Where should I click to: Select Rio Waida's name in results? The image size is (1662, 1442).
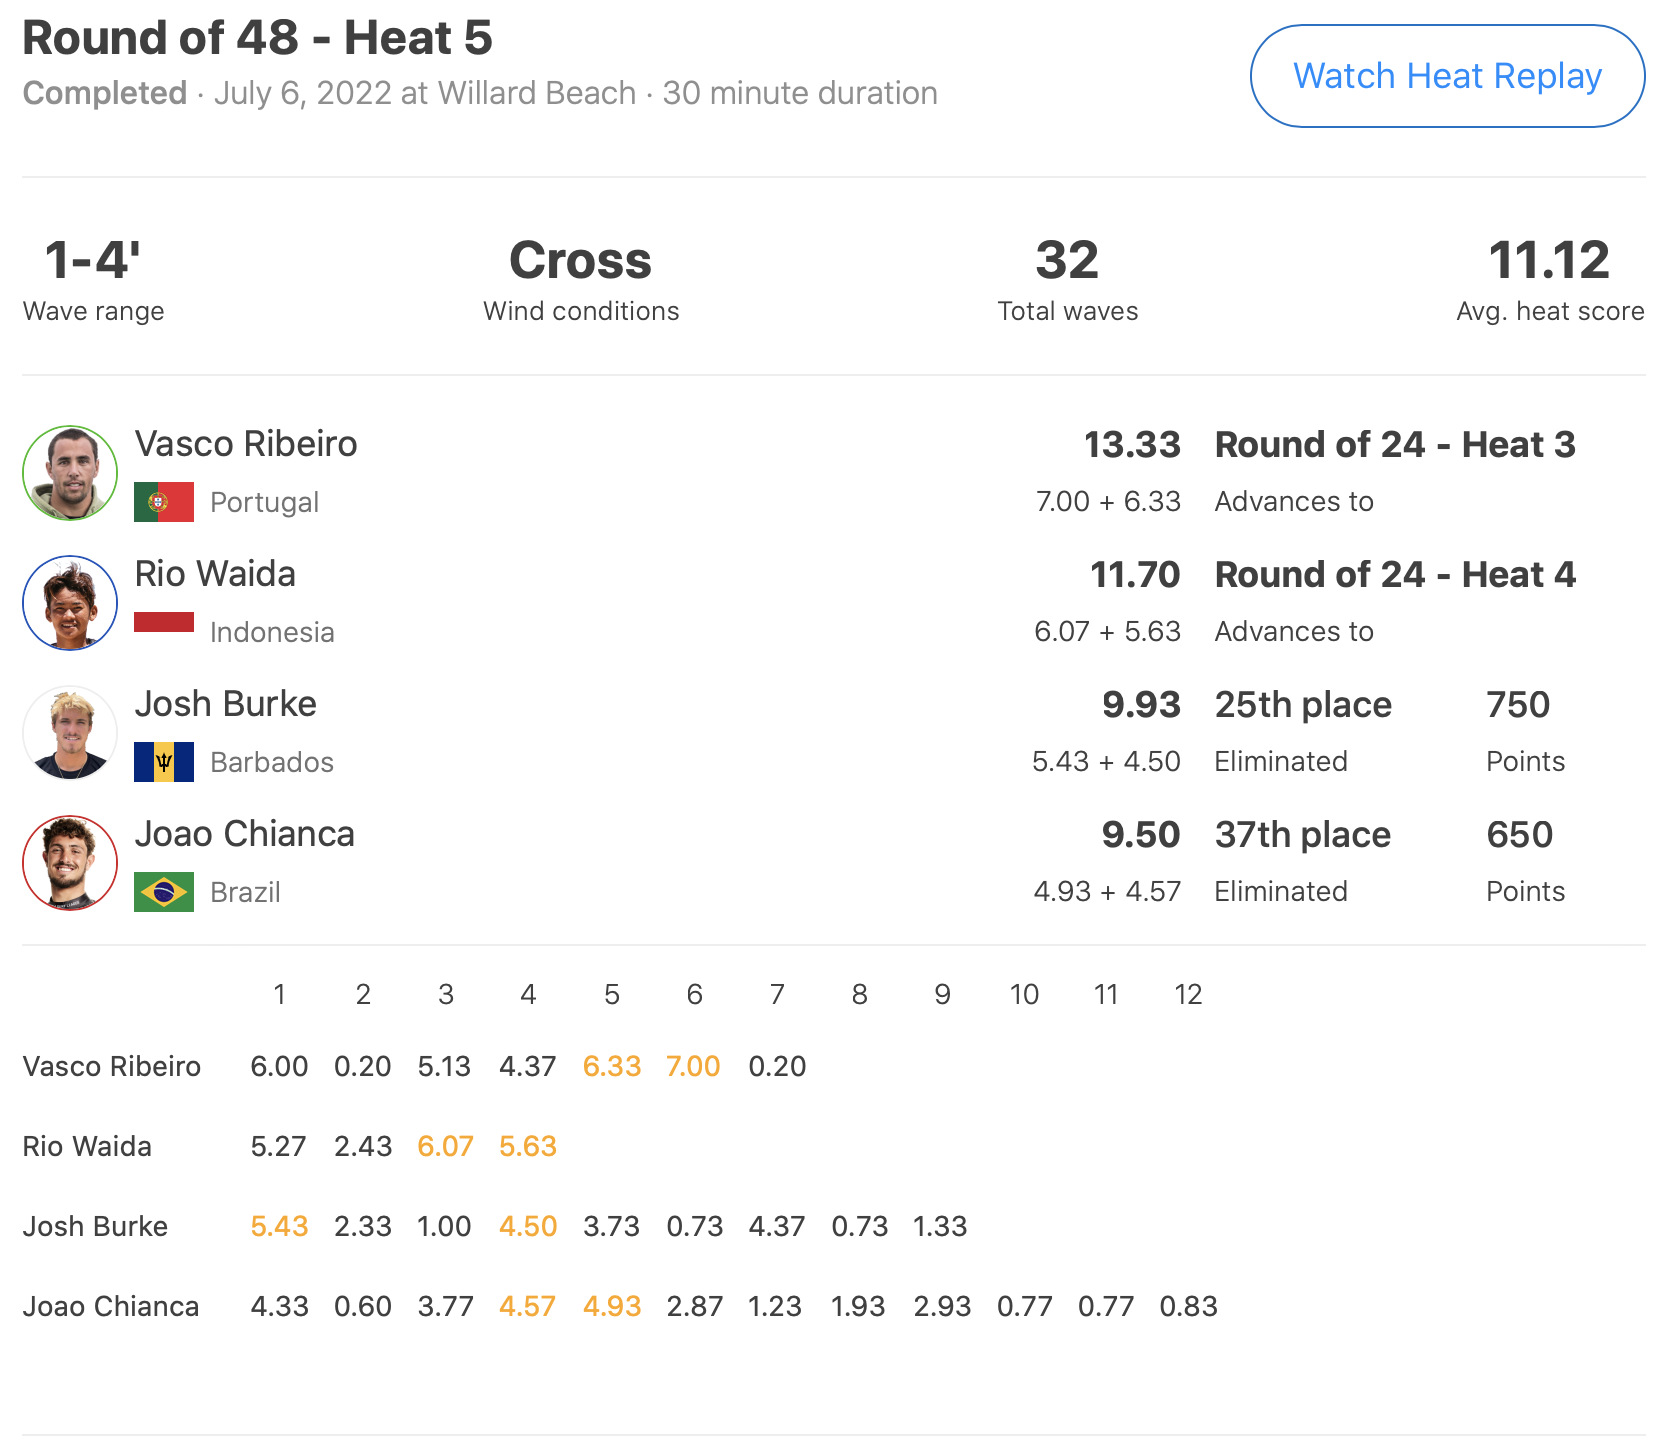[x=215, y=574]
